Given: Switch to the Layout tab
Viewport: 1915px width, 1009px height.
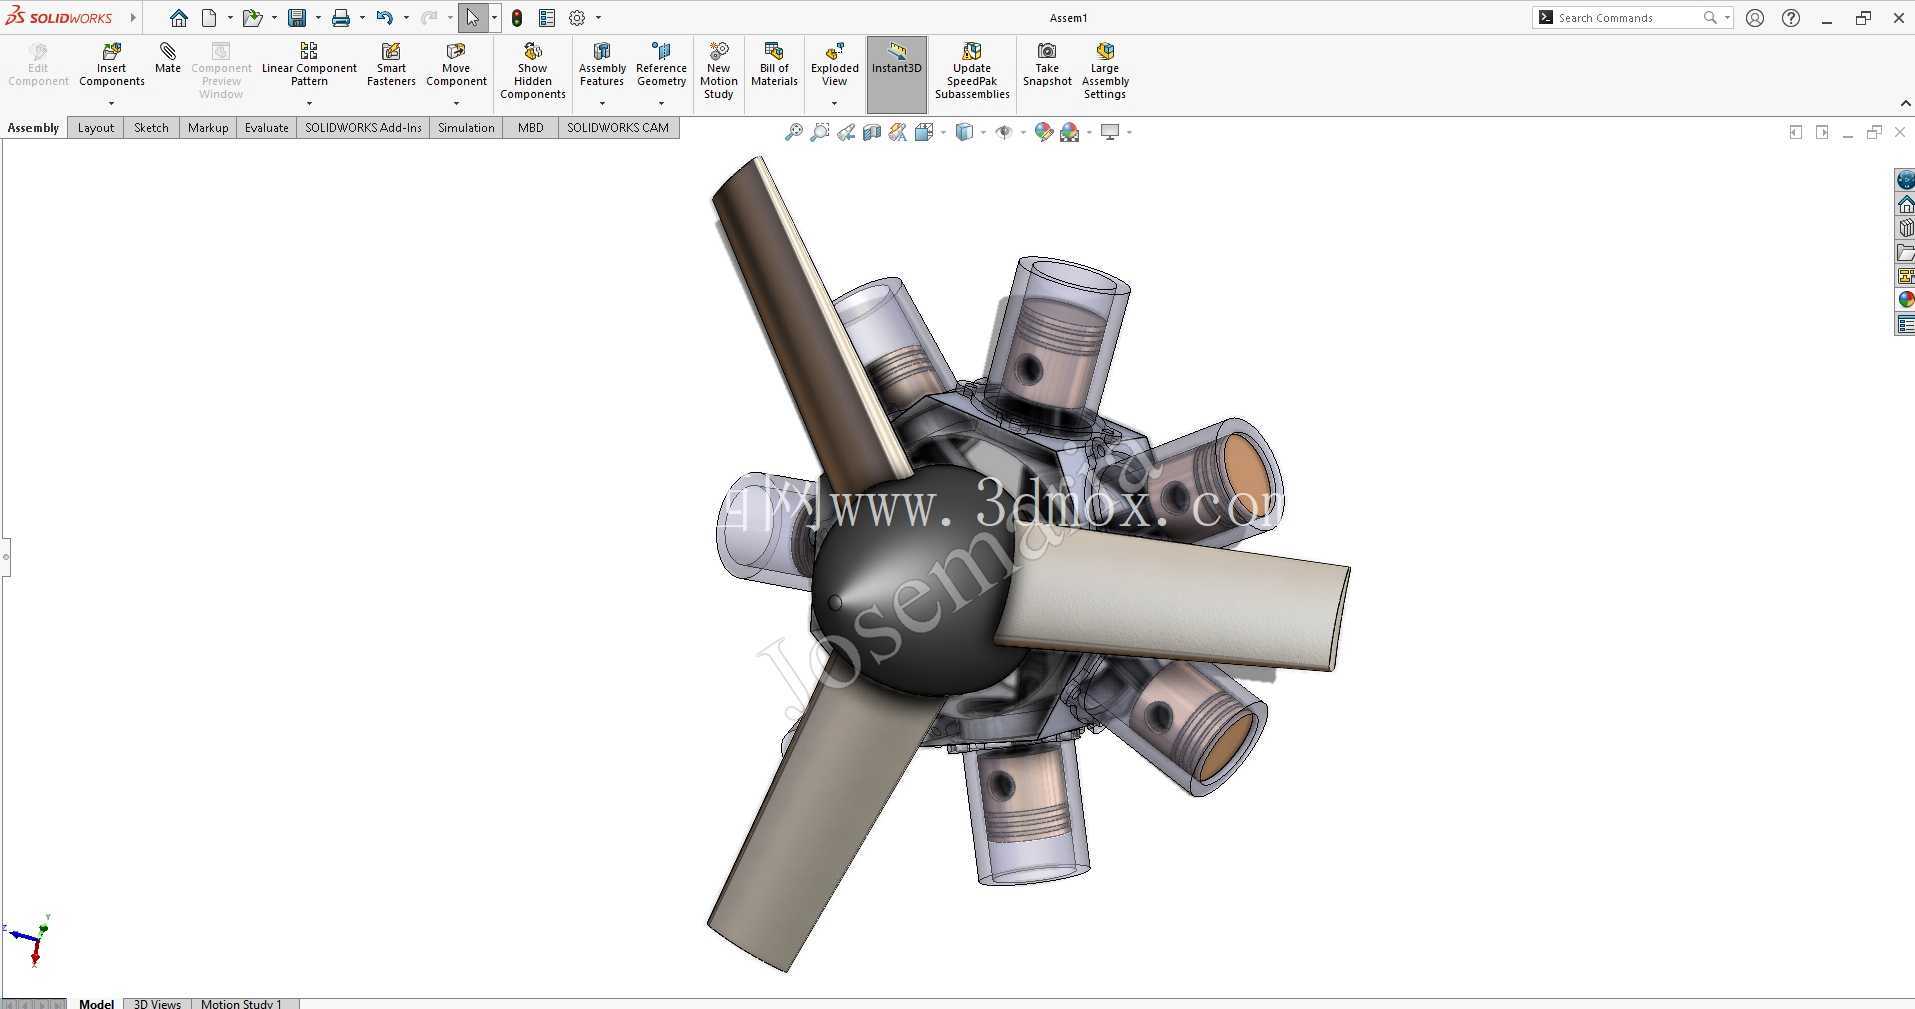Looking at the screenshot, I should 96,128.
